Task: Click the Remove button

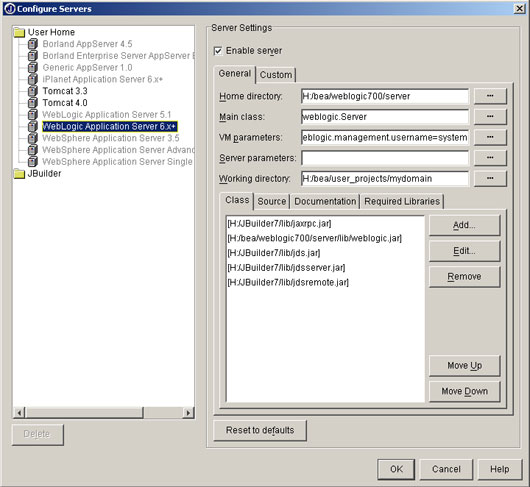Action: pos(464,276)
